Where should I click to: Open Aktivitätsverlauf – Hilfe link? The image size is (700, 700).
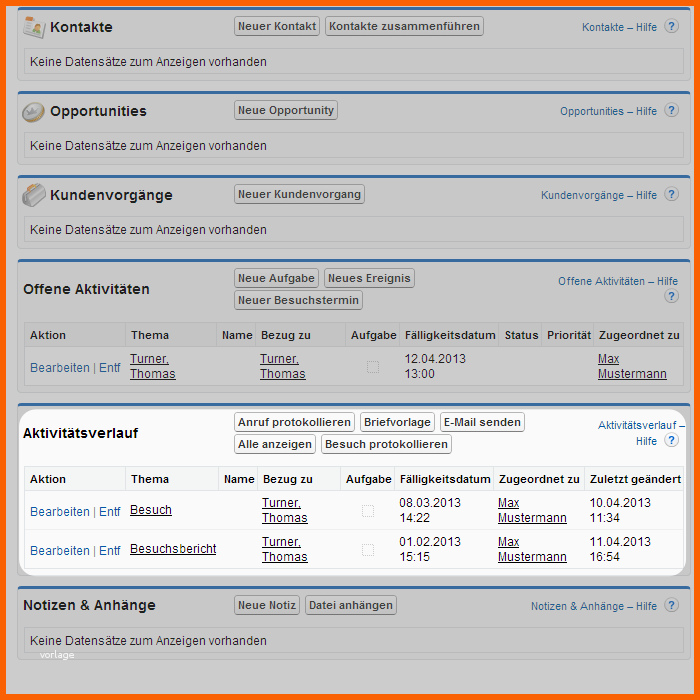coord(641,433)
